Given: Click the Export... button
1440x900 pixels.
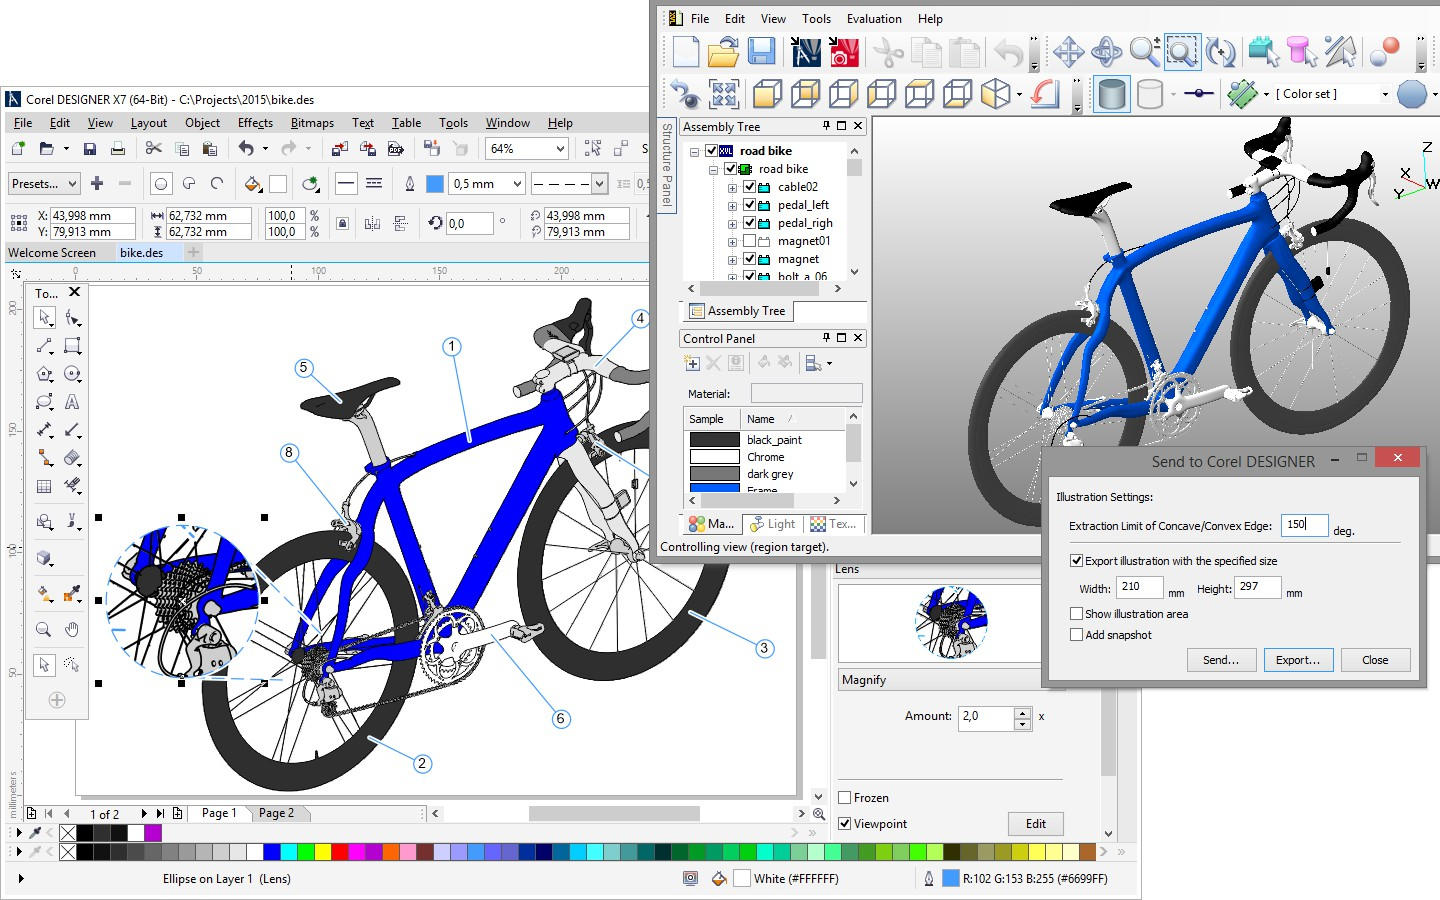Looking at the screenshot, I should tap(1298, 660).
